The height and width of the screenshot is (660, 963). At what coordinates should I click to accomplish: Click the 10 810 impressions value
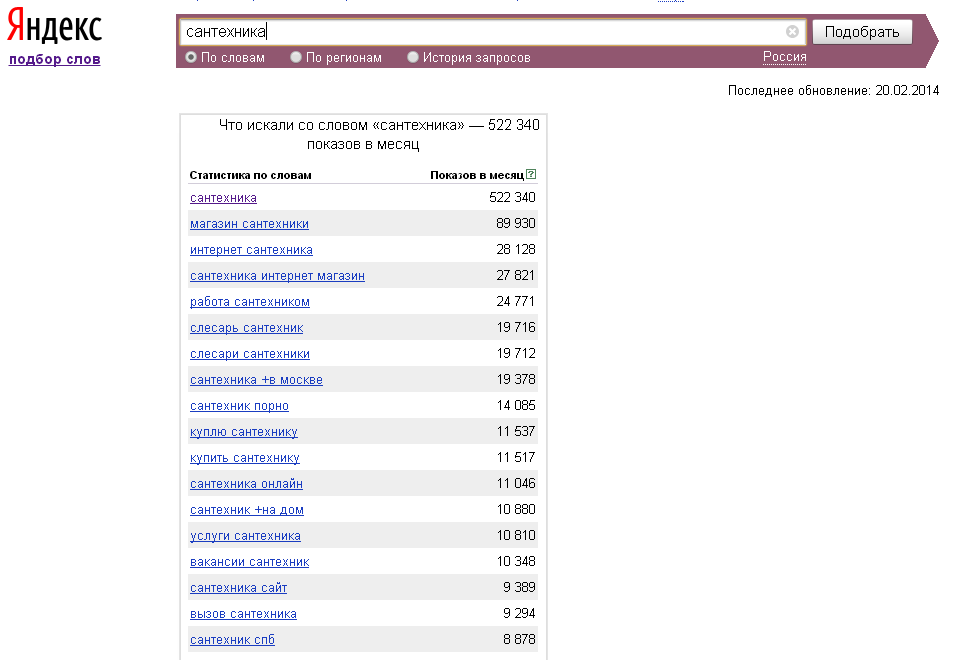point(516,535)
